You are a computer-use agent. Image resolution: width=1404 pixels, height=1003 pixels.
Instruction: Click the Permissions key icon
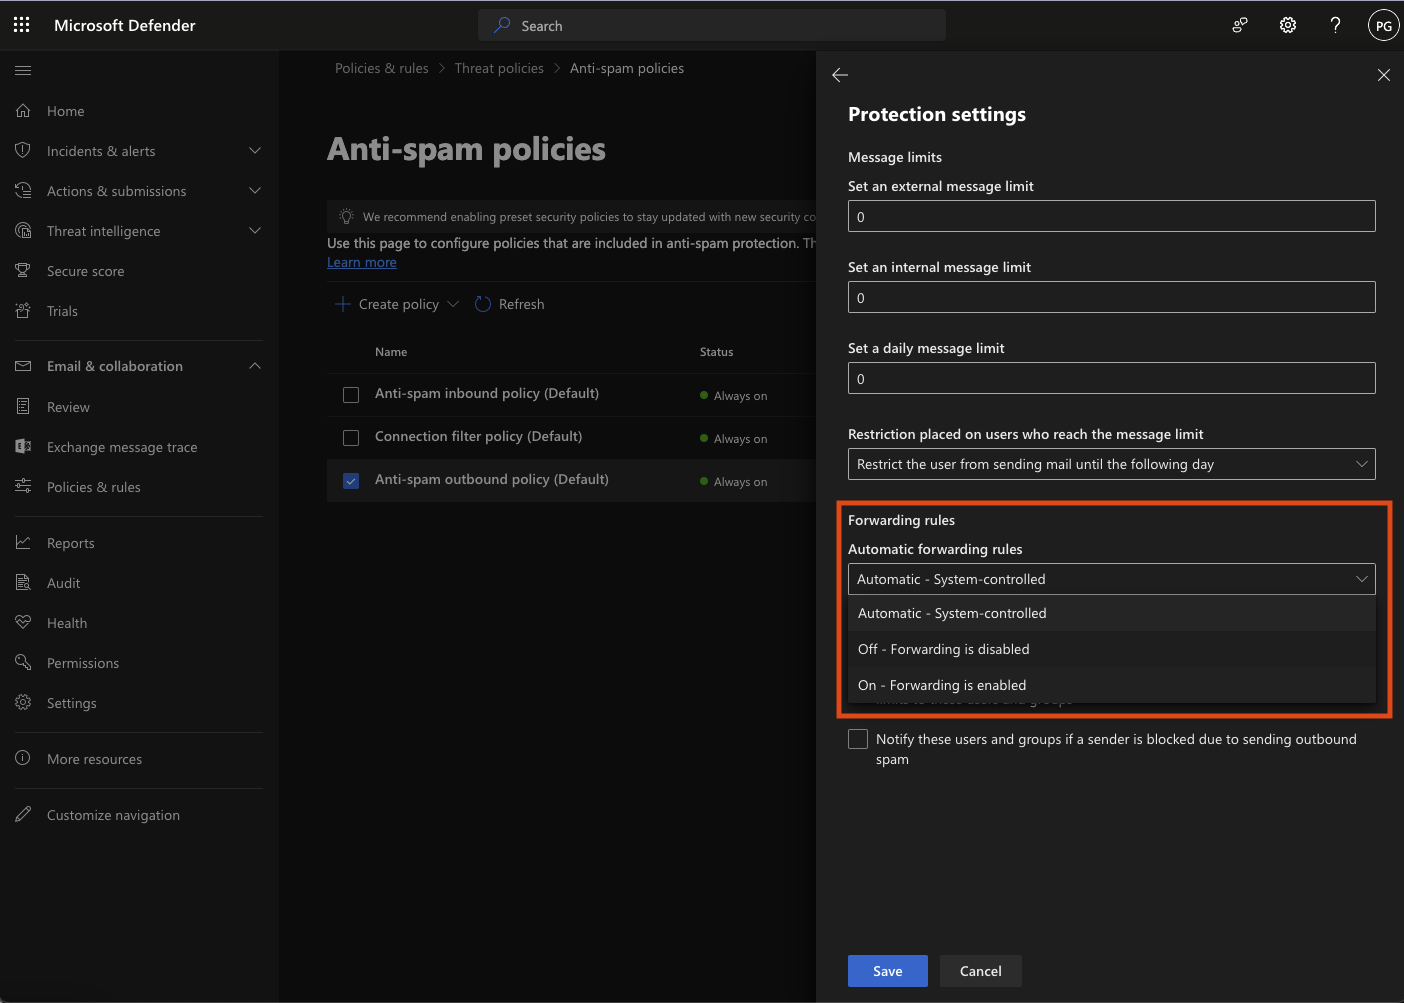(x=23, y=663)
